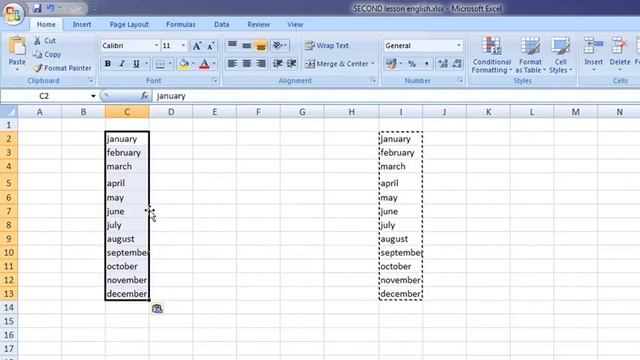Increase font size with Grow Font
The height and width of the screenshot is (360, 640).
point(197,46)
